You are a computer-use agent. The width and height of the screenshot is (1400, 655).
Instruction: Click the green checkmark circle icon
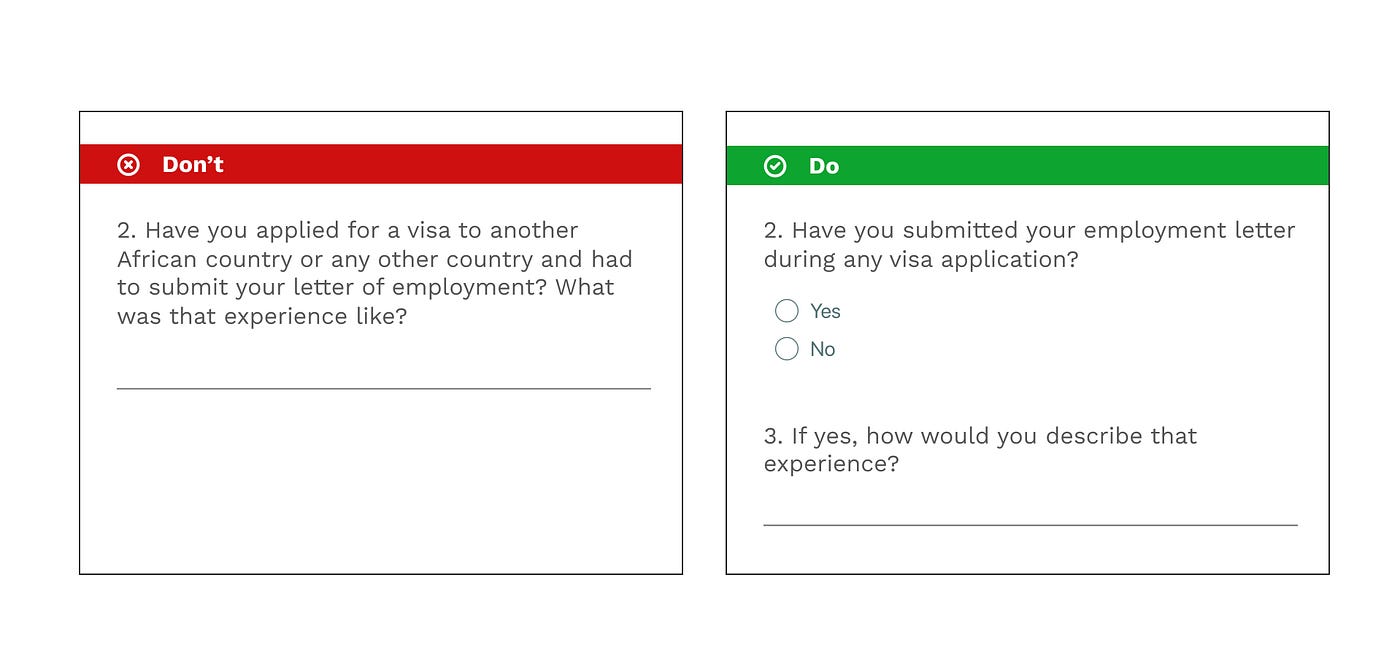[x=775, y=166]
